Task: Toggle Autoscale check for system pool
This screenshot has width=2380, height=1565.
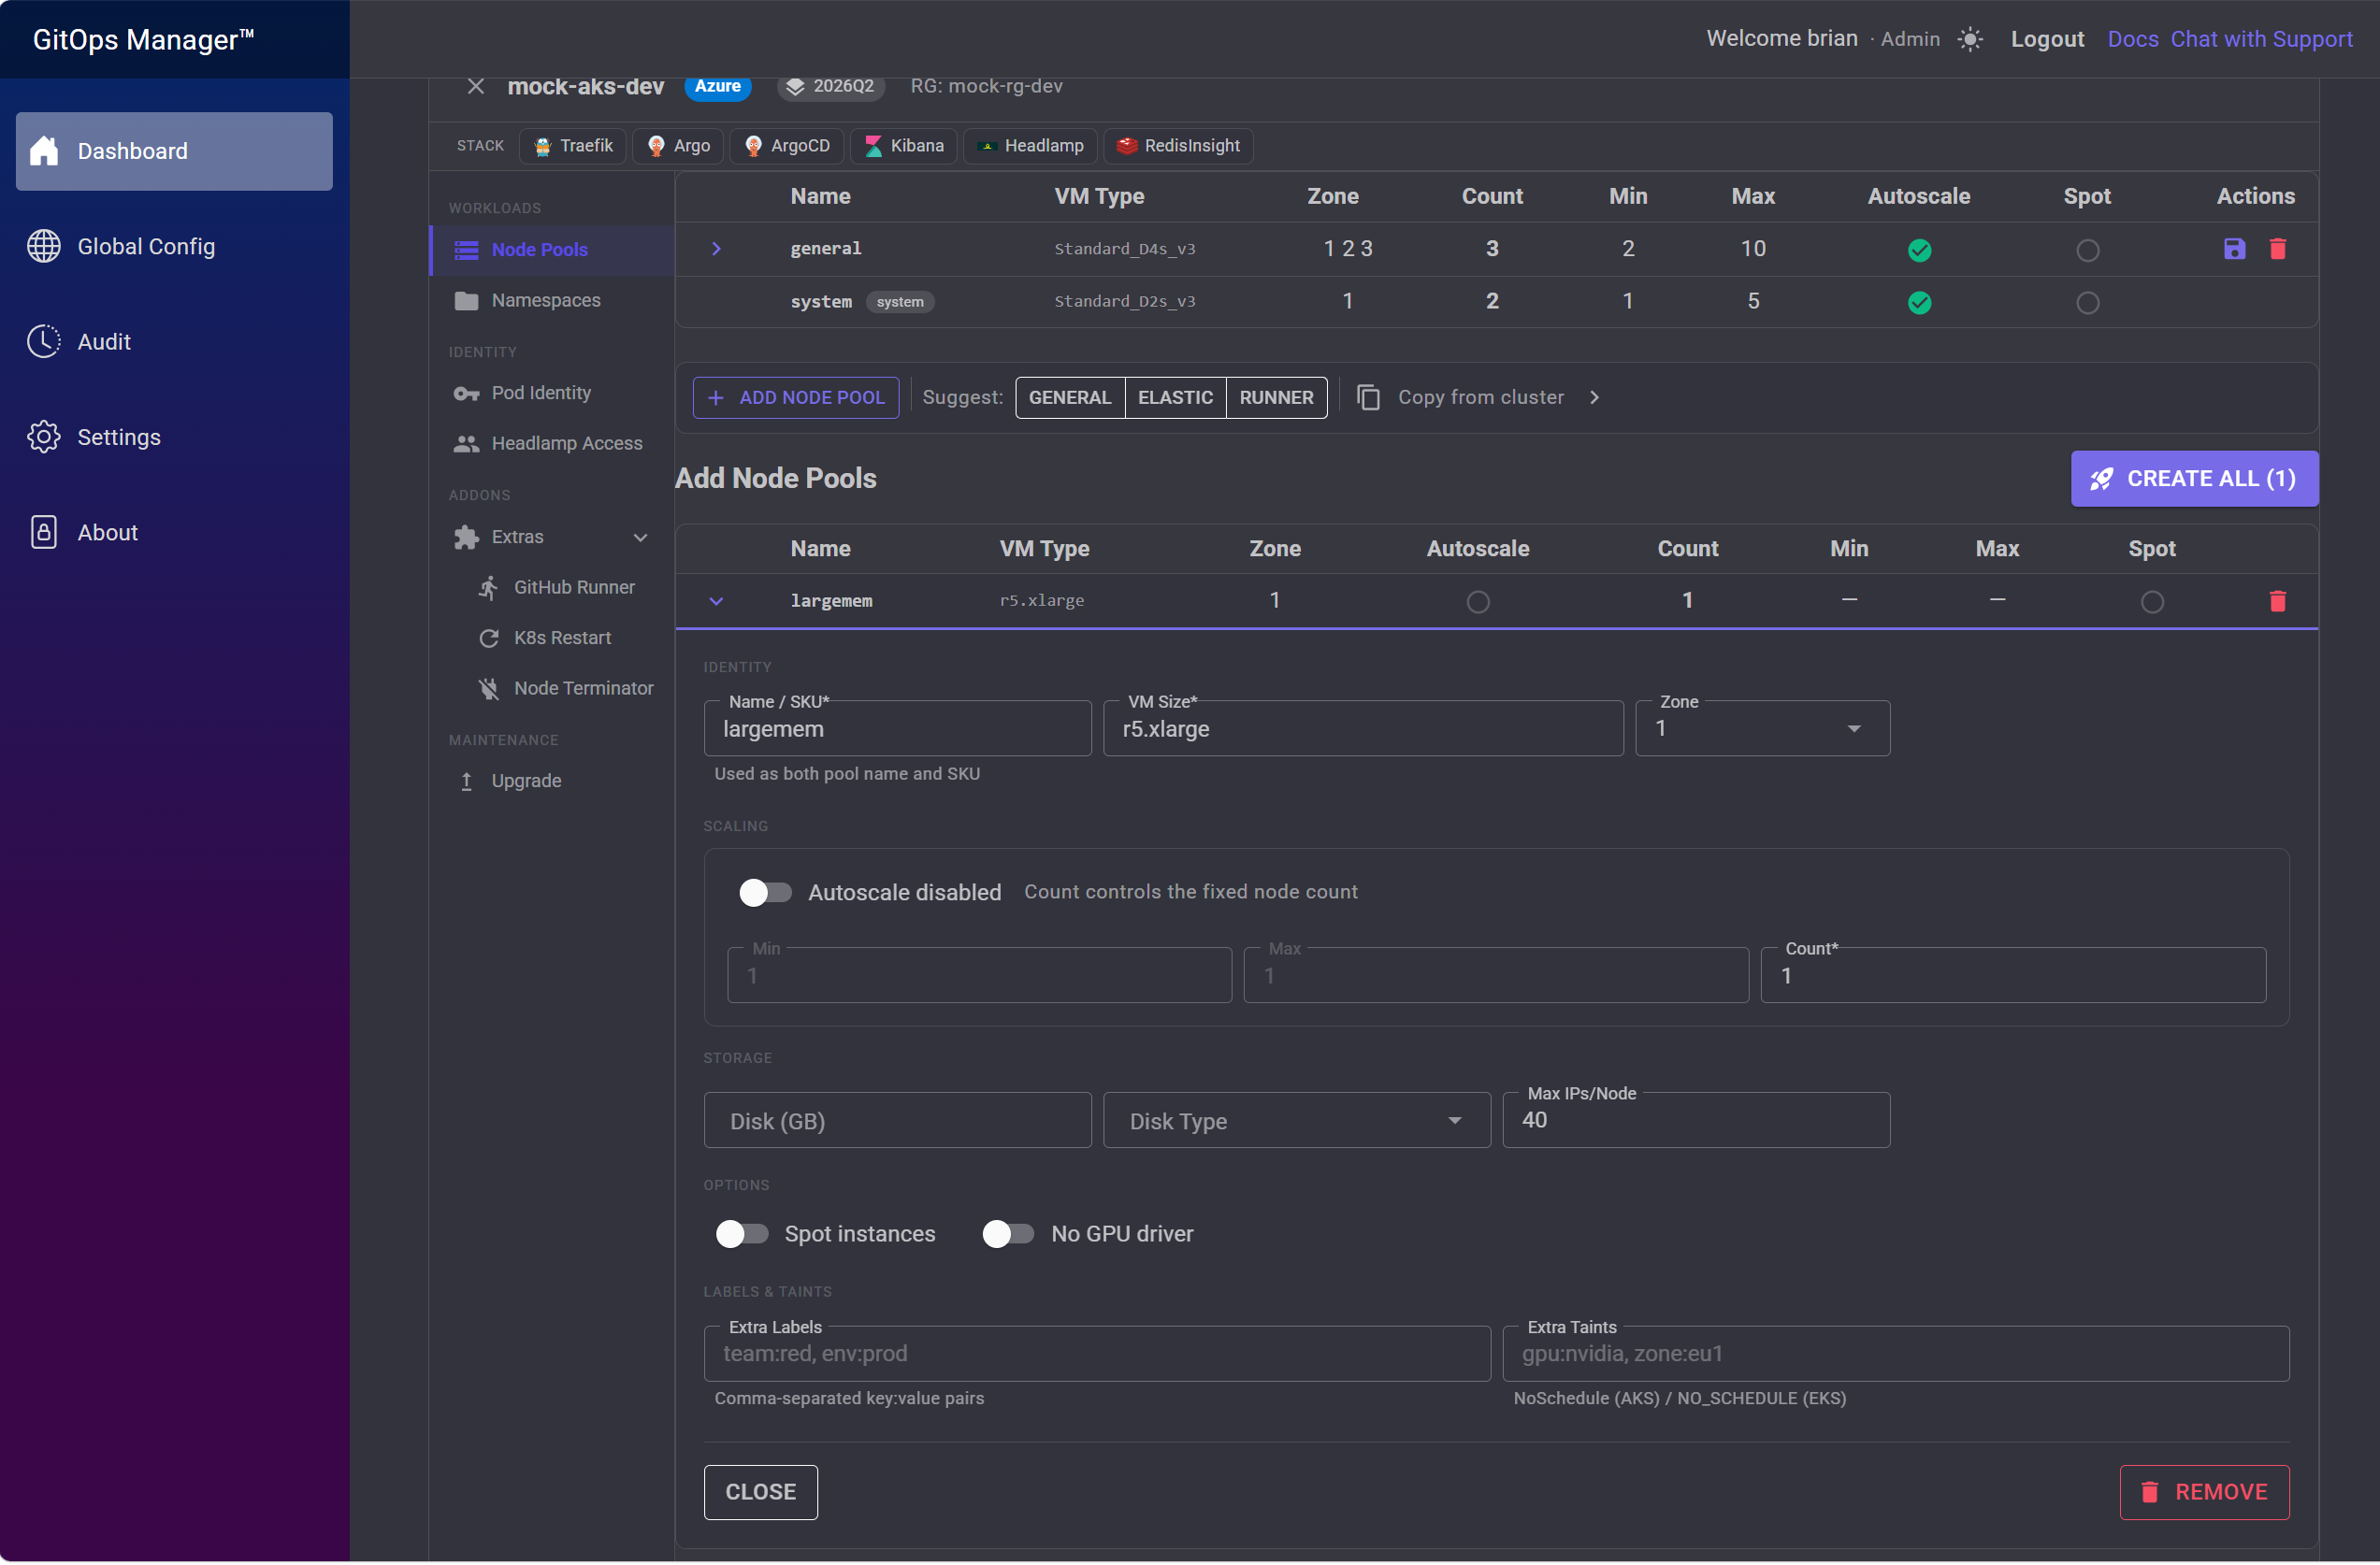Action: click(1920, 303)
